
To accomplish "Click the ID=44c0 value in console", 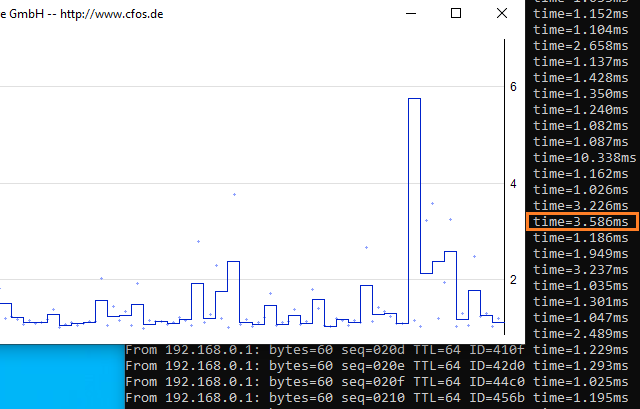I will click(x=497, y=382).
